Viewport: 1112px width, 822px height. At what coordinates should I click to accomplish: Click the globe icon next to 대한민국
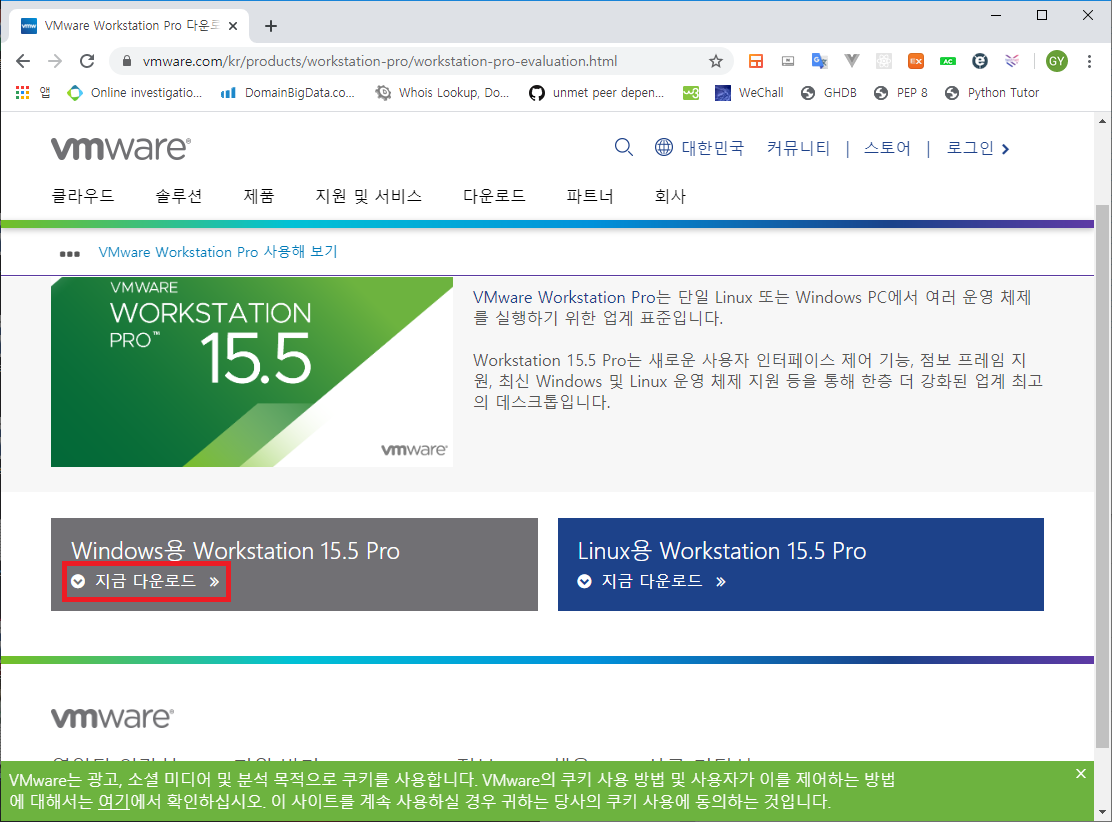click(x=664, y=147)
